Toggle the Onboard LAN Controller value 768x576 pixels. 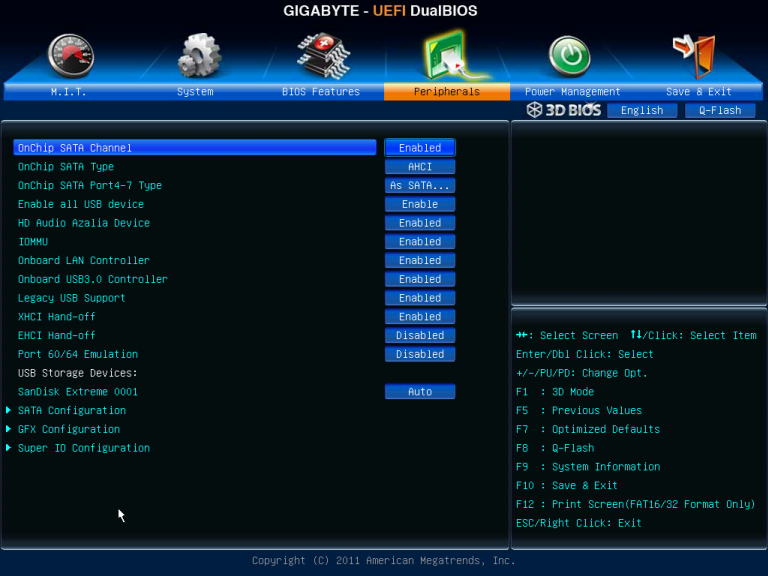tap(420, 260)
